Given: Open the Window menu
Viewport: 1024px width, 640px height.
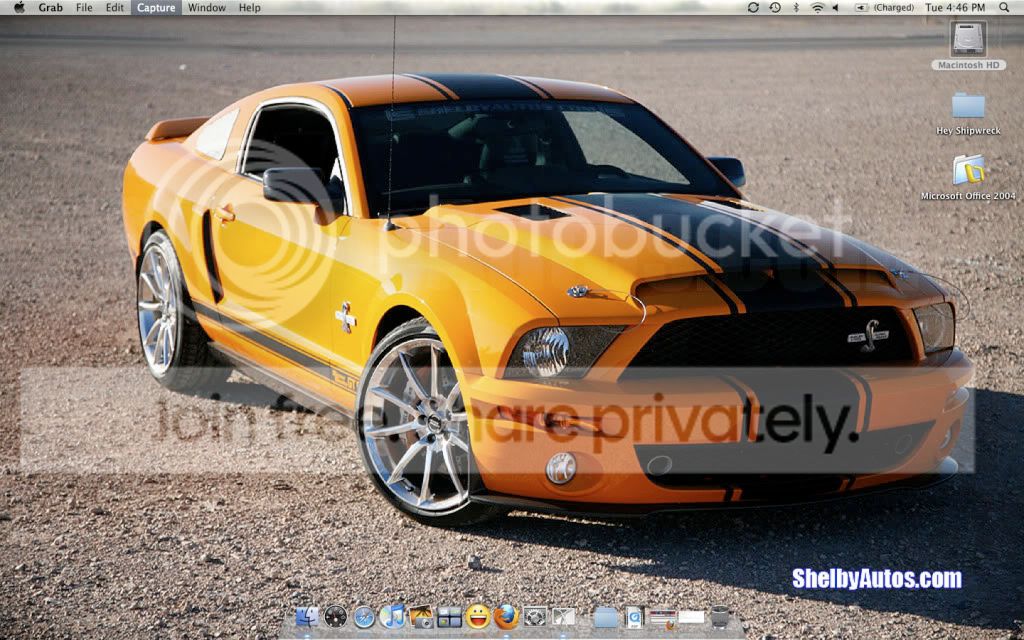Looking at the screenshot, I should [206, 8].
